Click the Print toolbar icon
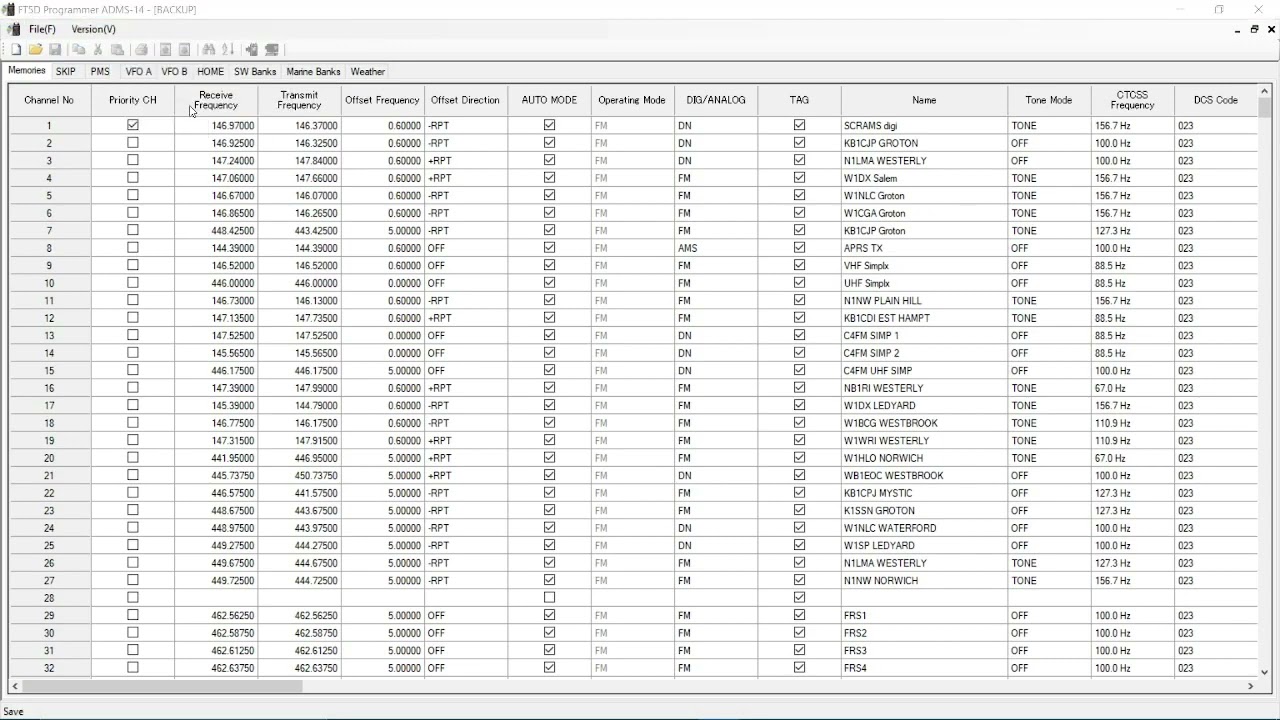The image size is (1280, 720). 141,50
